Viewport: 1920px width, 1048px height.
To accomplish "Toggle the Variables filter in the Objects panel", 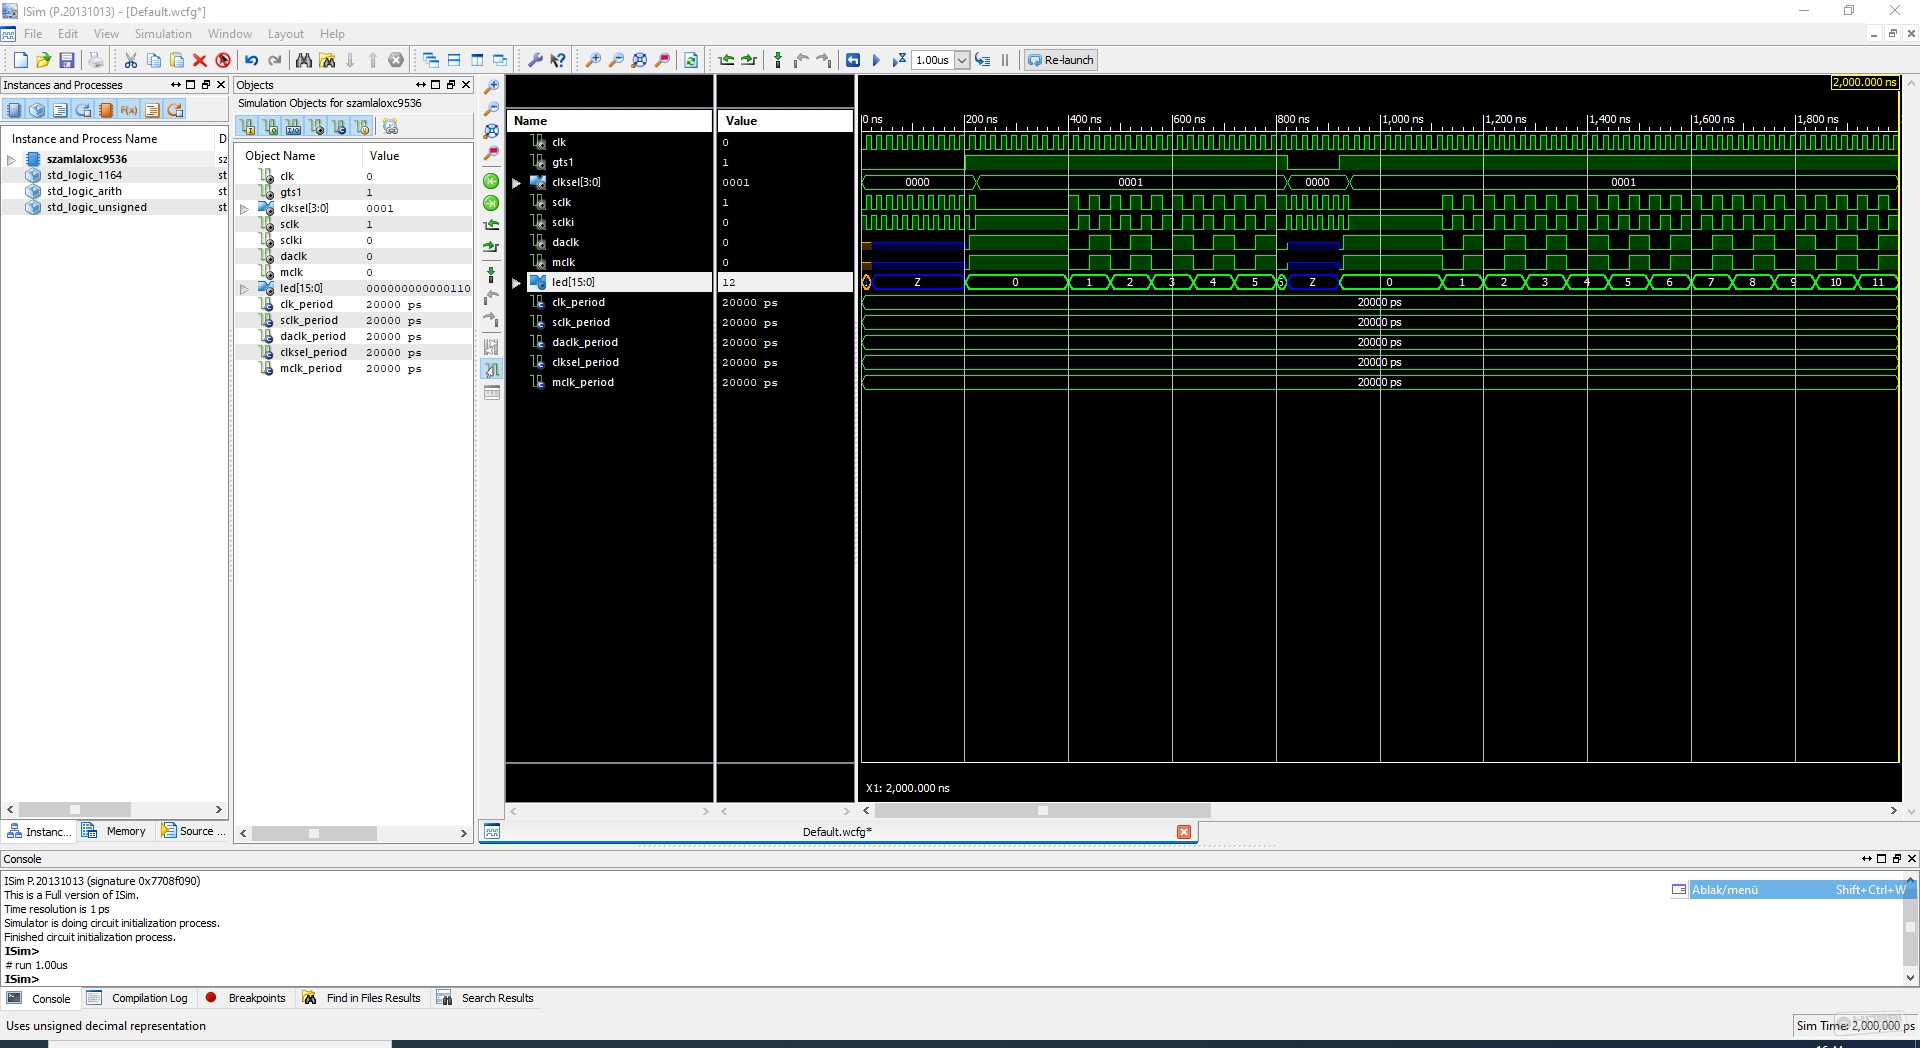I will [362, 127].
